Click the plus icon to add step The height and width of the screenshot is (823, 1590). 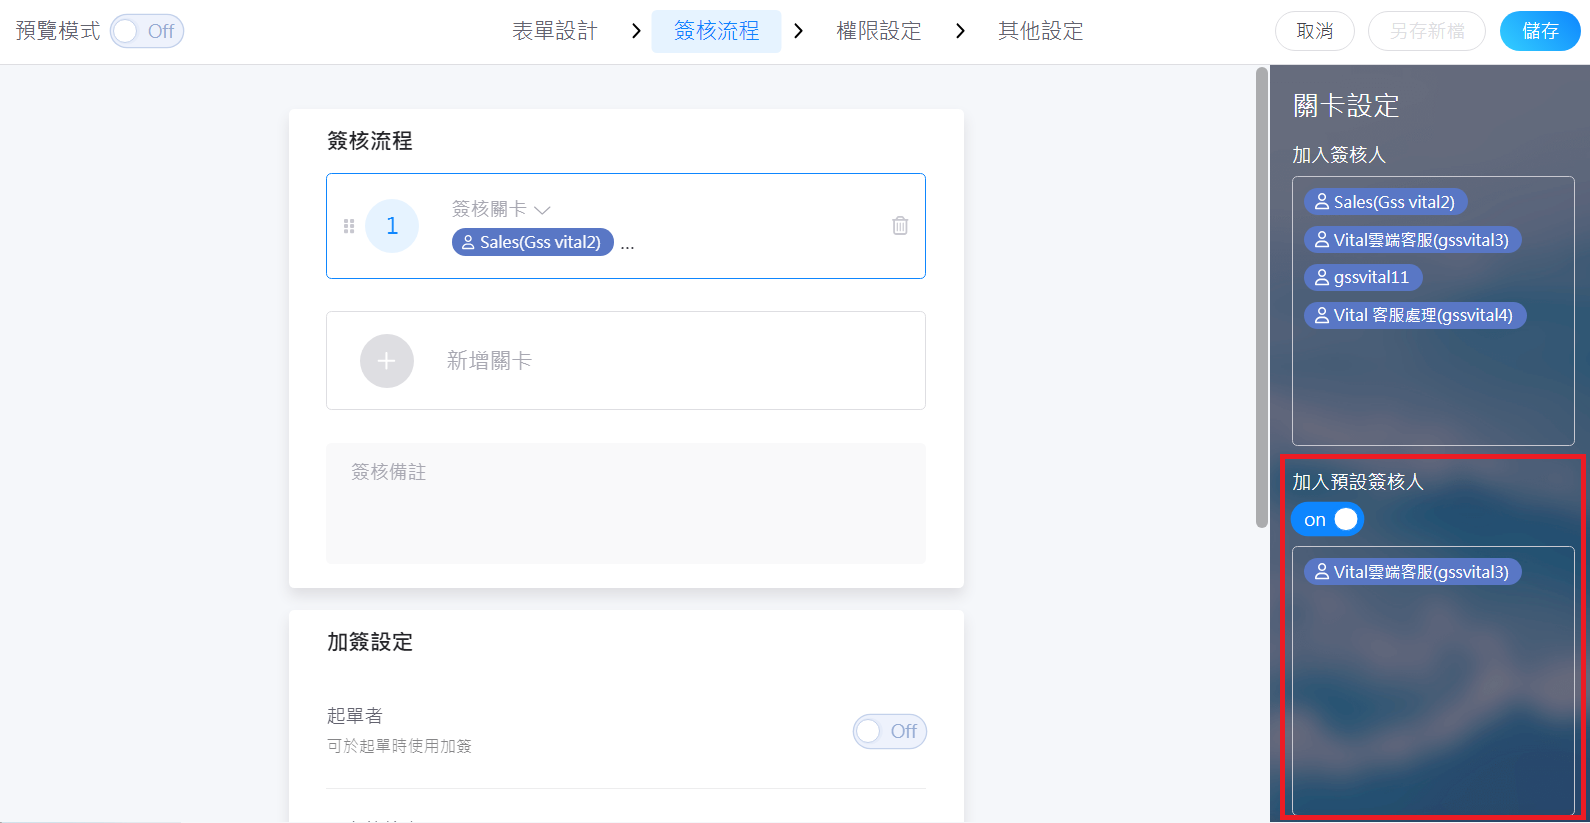click(x=387, y=361)
